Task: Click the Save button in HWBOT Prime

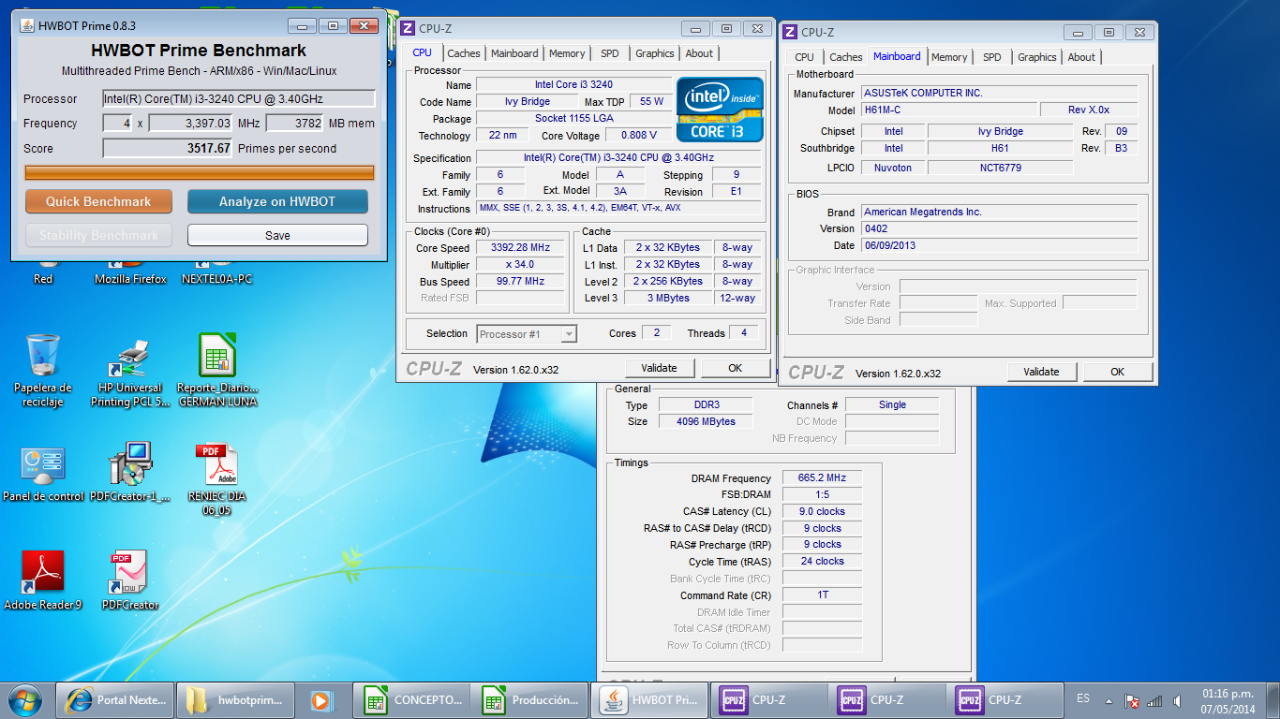Action: (x=277, y=235)
